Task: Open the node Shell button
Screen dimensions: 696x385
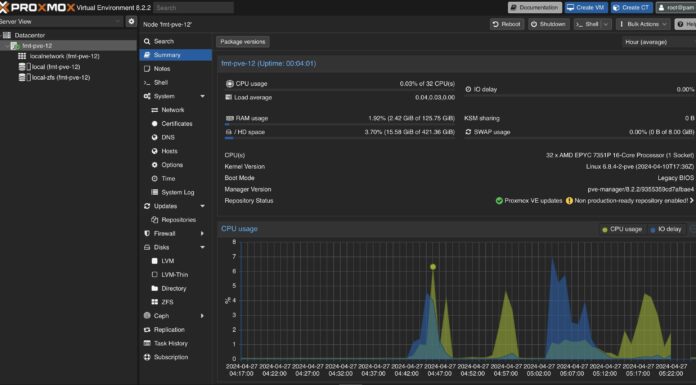Action: click(x=587, y=24)
